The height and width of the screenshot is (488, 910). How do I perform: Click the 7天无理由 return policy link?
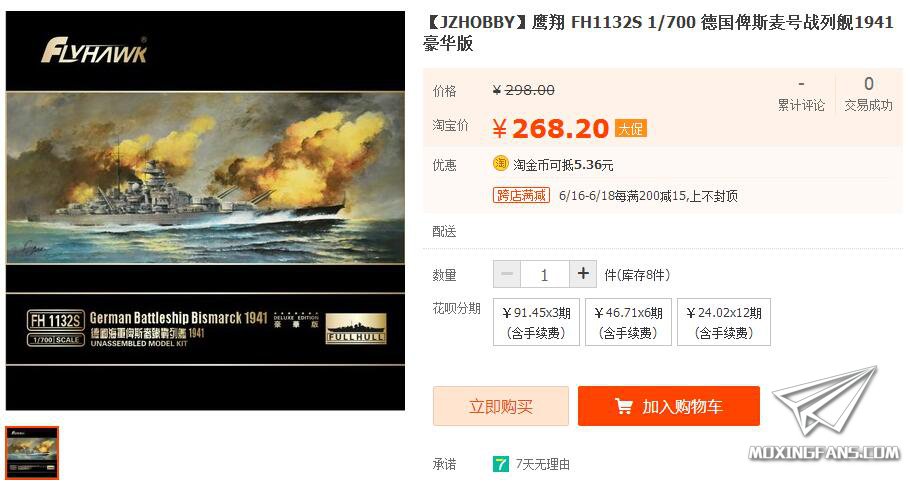coord(543,464)
